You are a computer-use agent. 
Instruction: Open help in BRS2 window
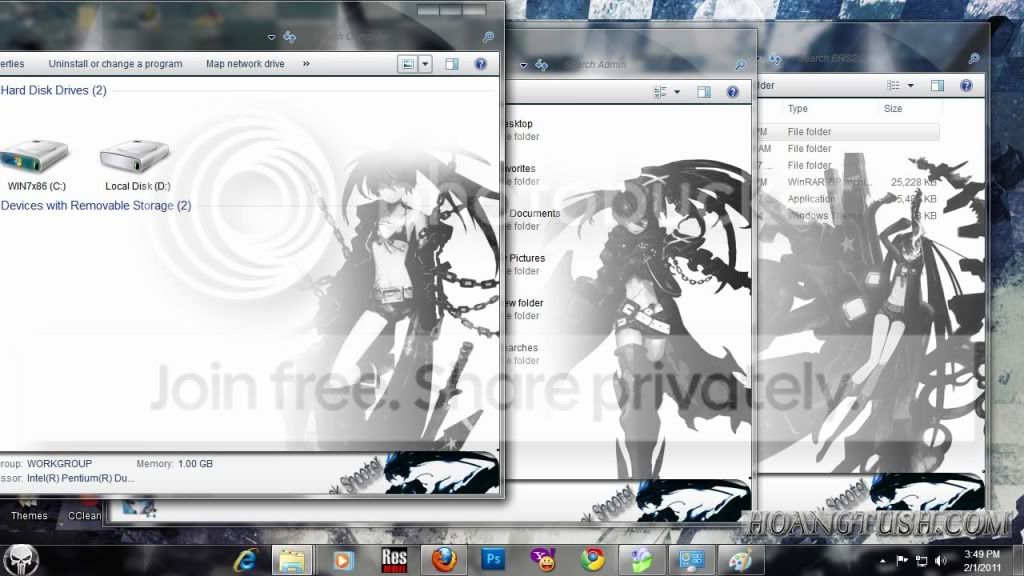click(967, 86)
